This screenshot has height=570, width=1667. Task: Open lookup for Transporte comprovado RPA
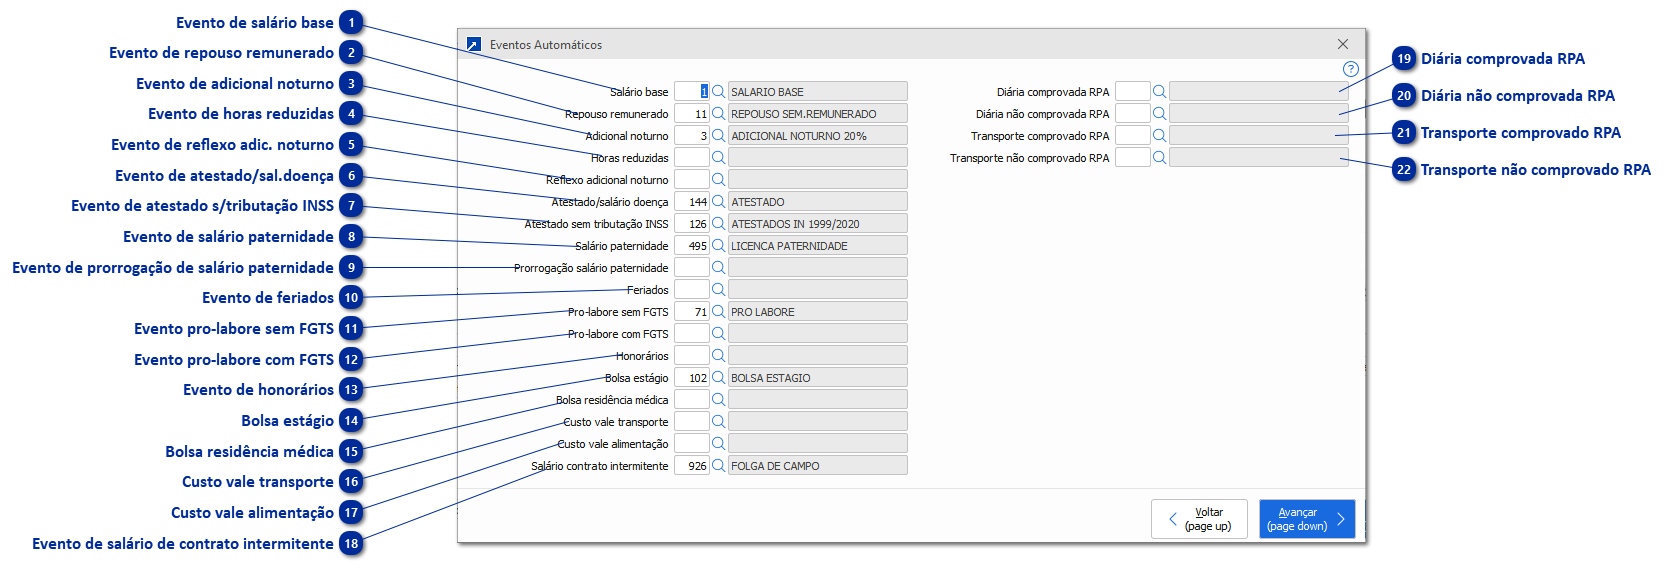click(1159, 135)
